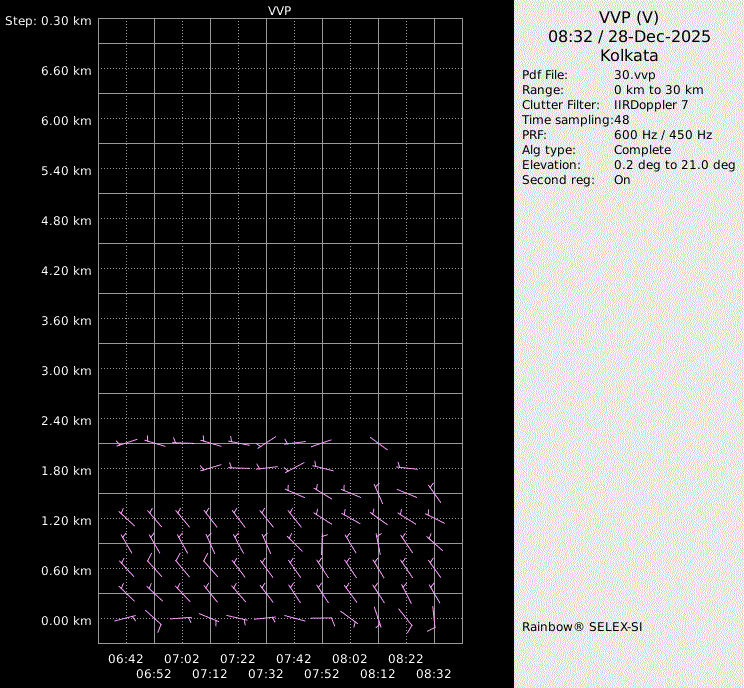Click the 1.20 km axis label
This screenshot has width=744, height=688.
pos(66,520)
